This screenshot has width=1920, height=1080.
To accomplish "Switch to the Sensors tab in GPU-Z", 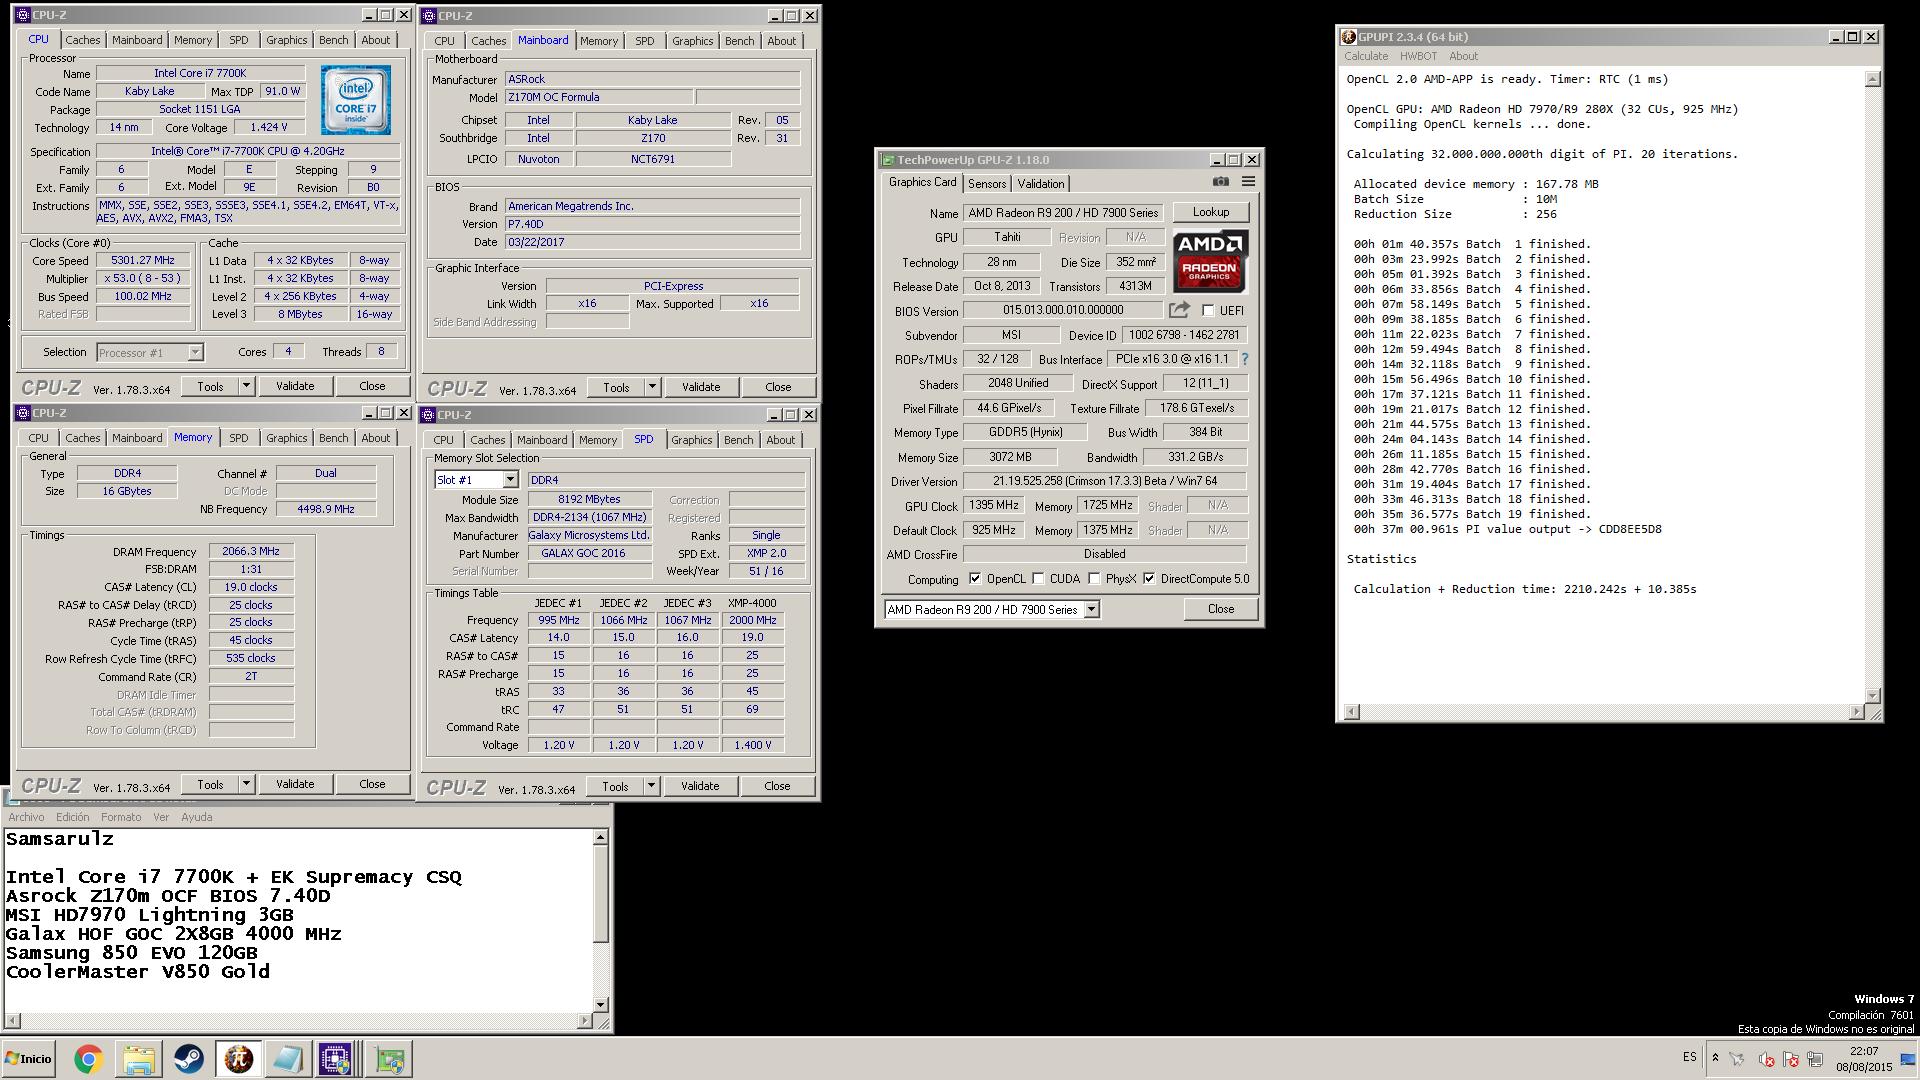I will pyautogui.click(x=987, y=184).
